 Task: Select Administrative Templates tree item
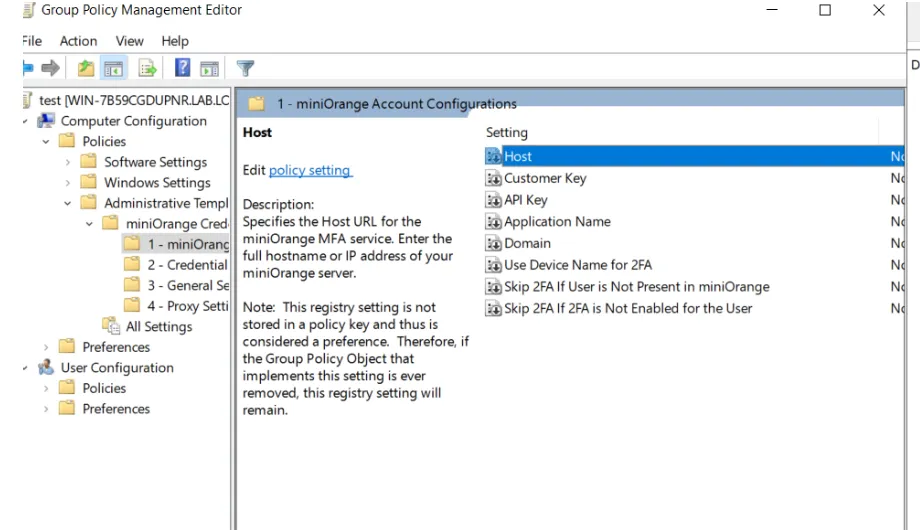166,203
